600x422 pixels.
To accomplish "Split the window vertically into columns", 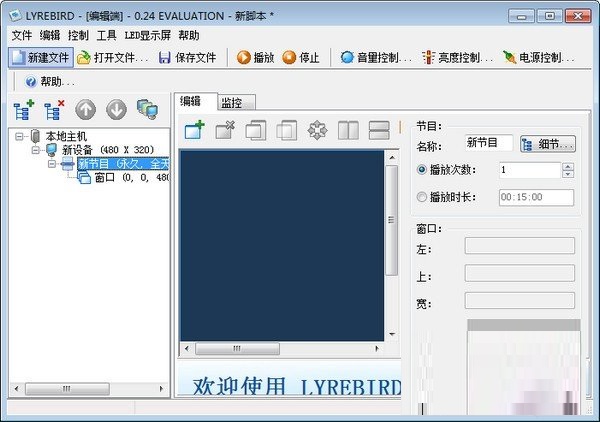I will 348,130.
